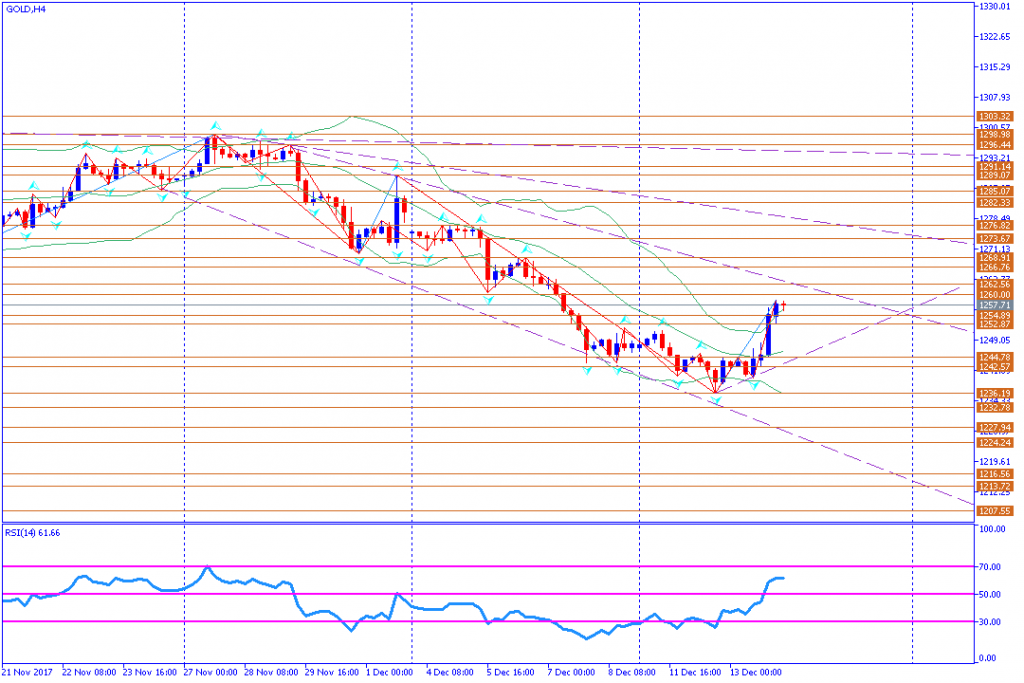The width and height of the screenshot is (1024, 683).
Task: Click the 1244.78 price level tag
Action: (995, 357)
